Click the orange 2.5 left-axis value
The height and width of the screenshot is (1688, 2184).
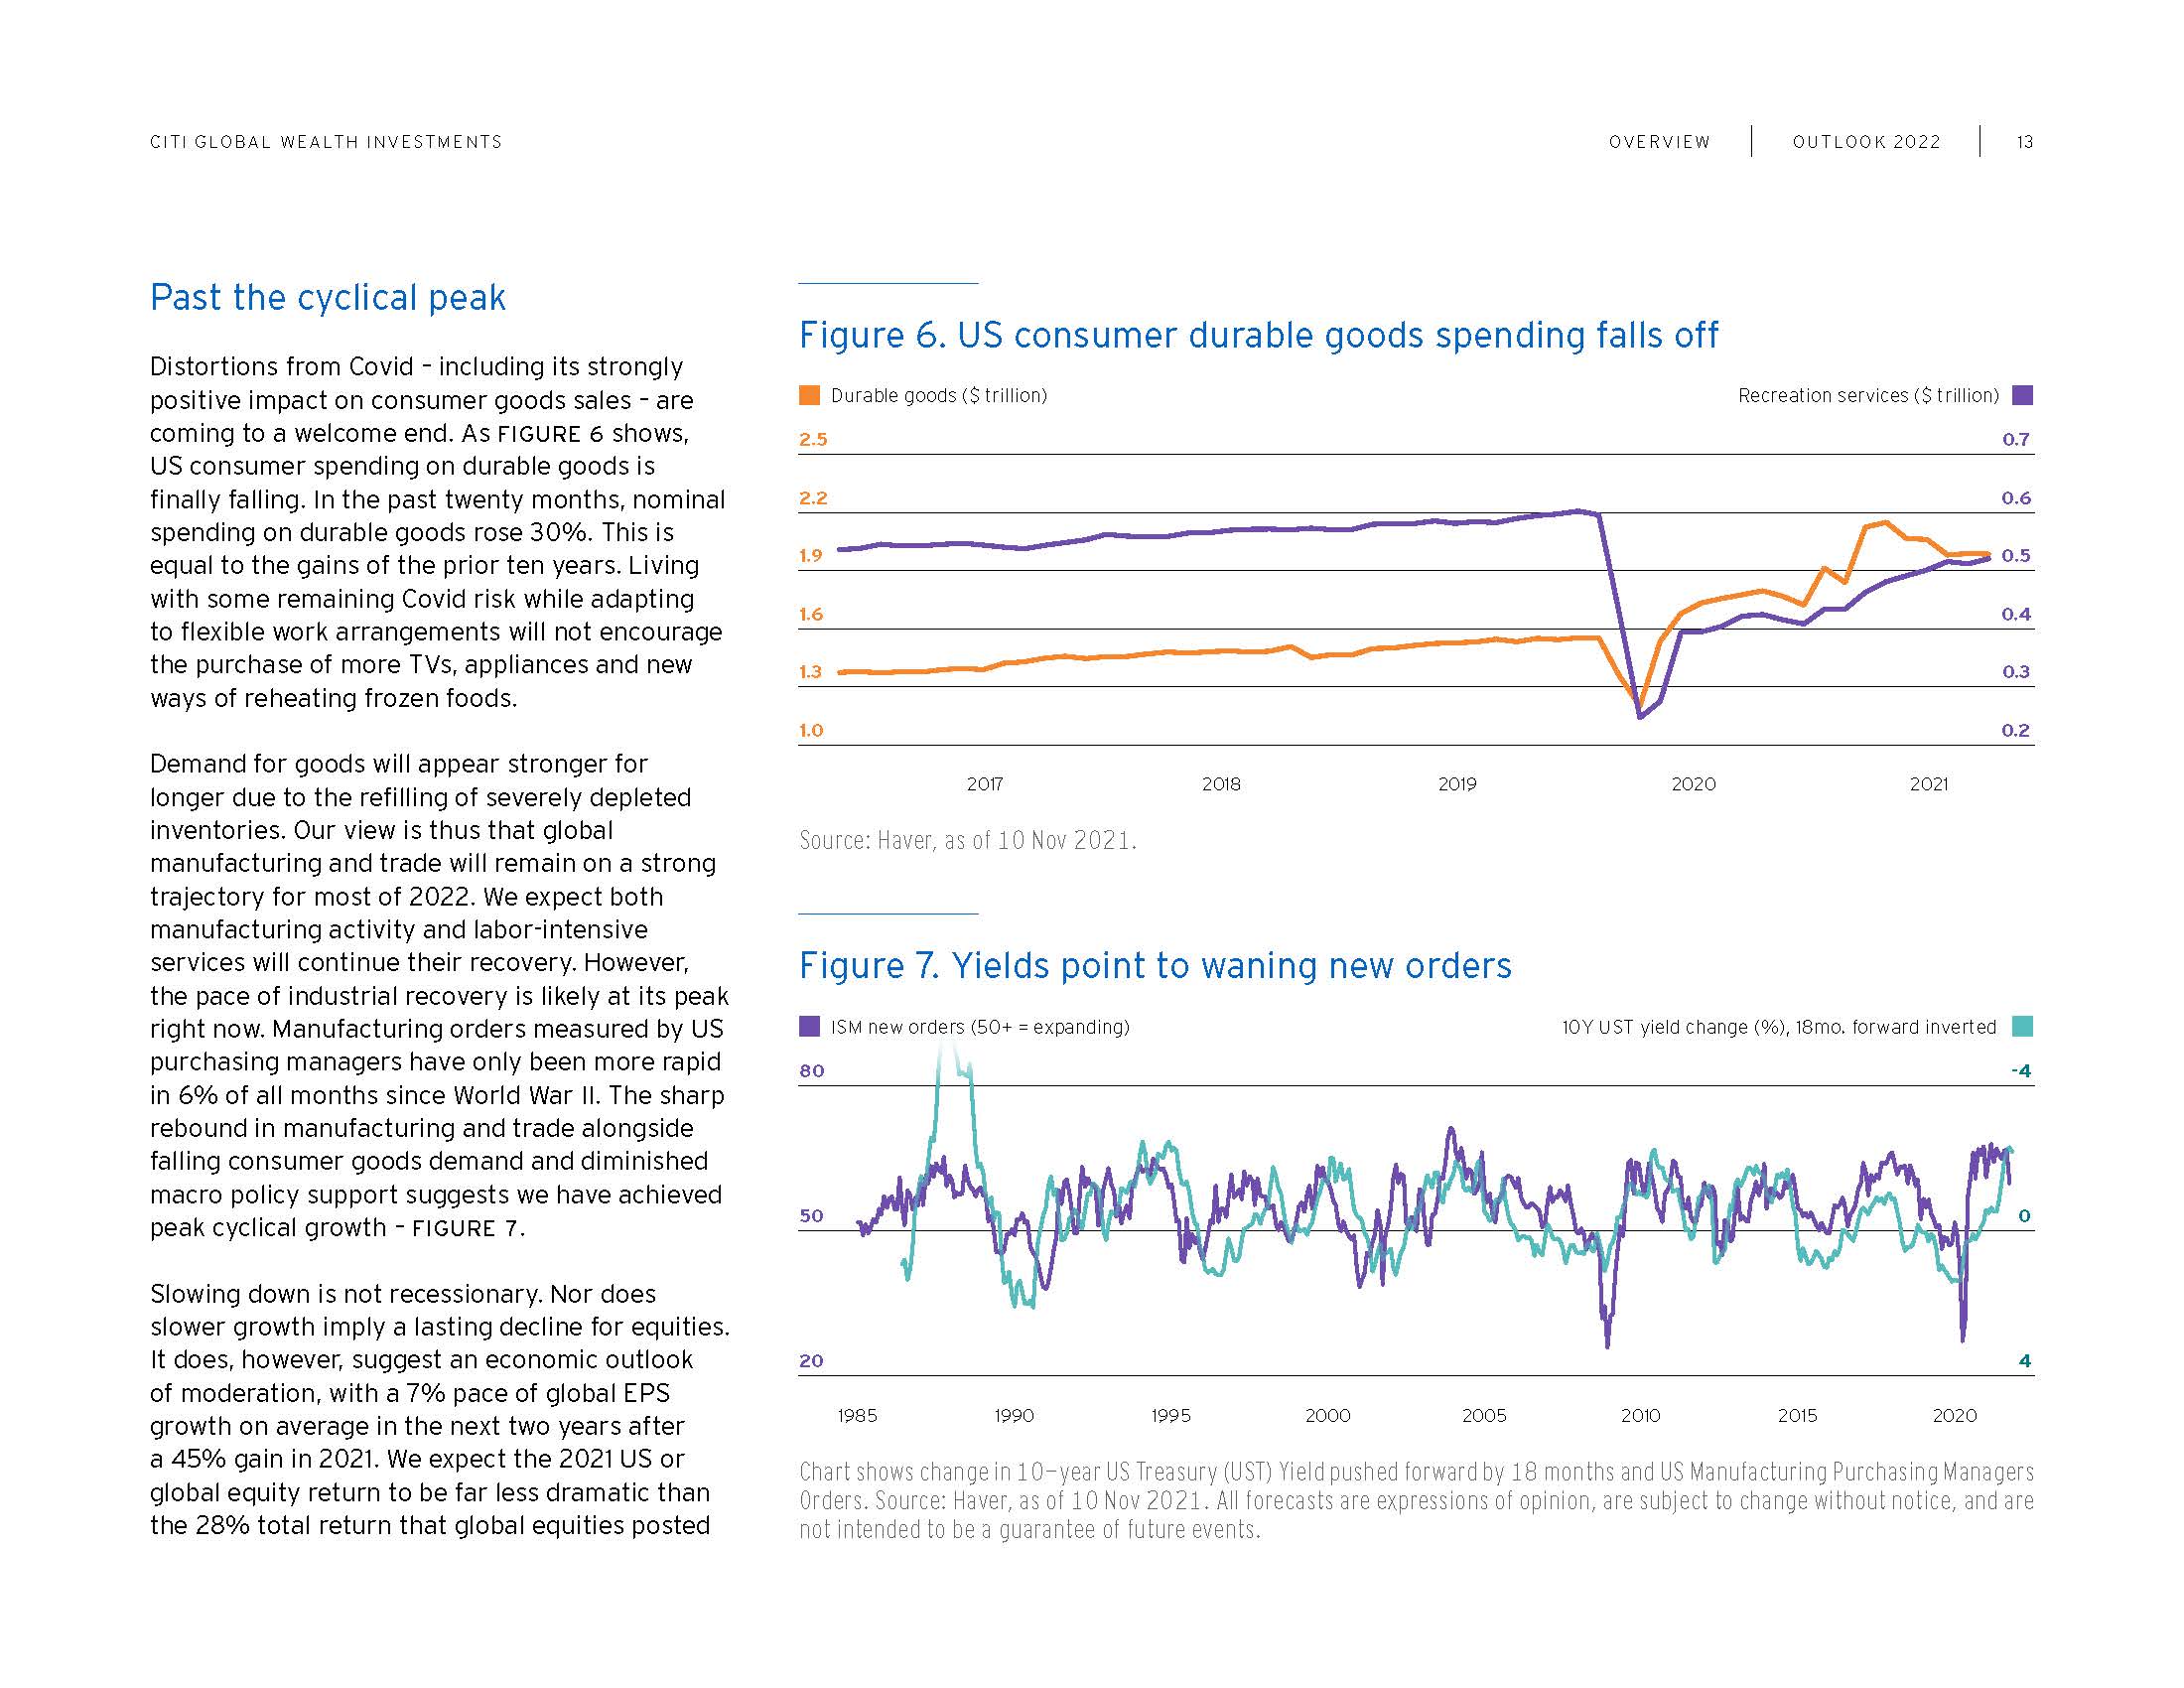click(813, 439)
